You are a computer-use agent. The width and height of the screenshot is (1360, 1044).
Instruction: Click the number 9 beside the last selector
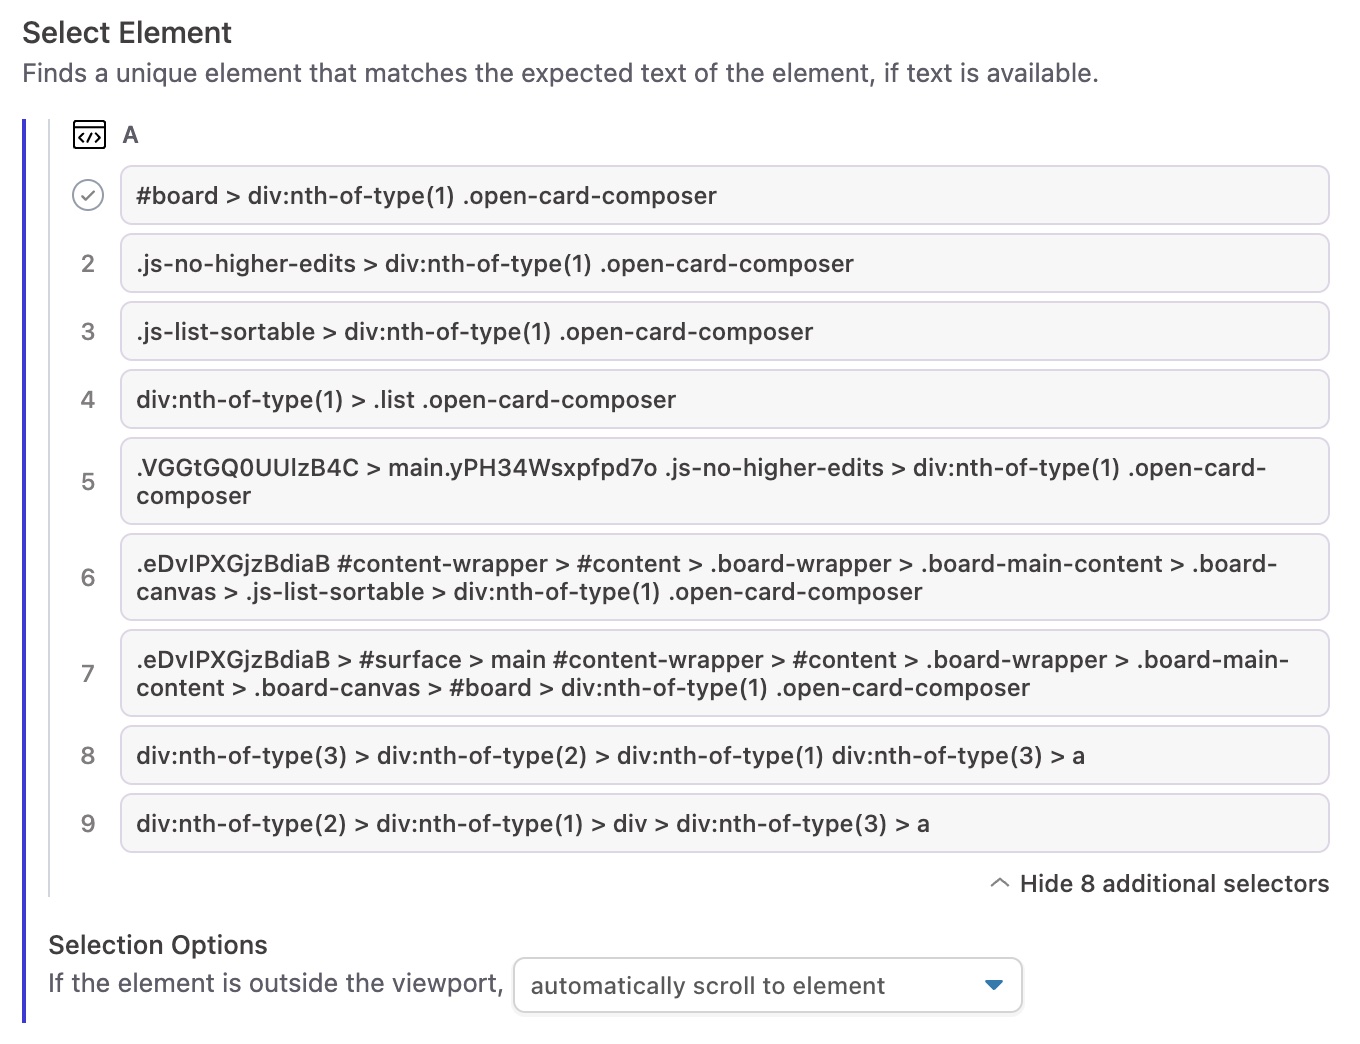coord(87,823)
